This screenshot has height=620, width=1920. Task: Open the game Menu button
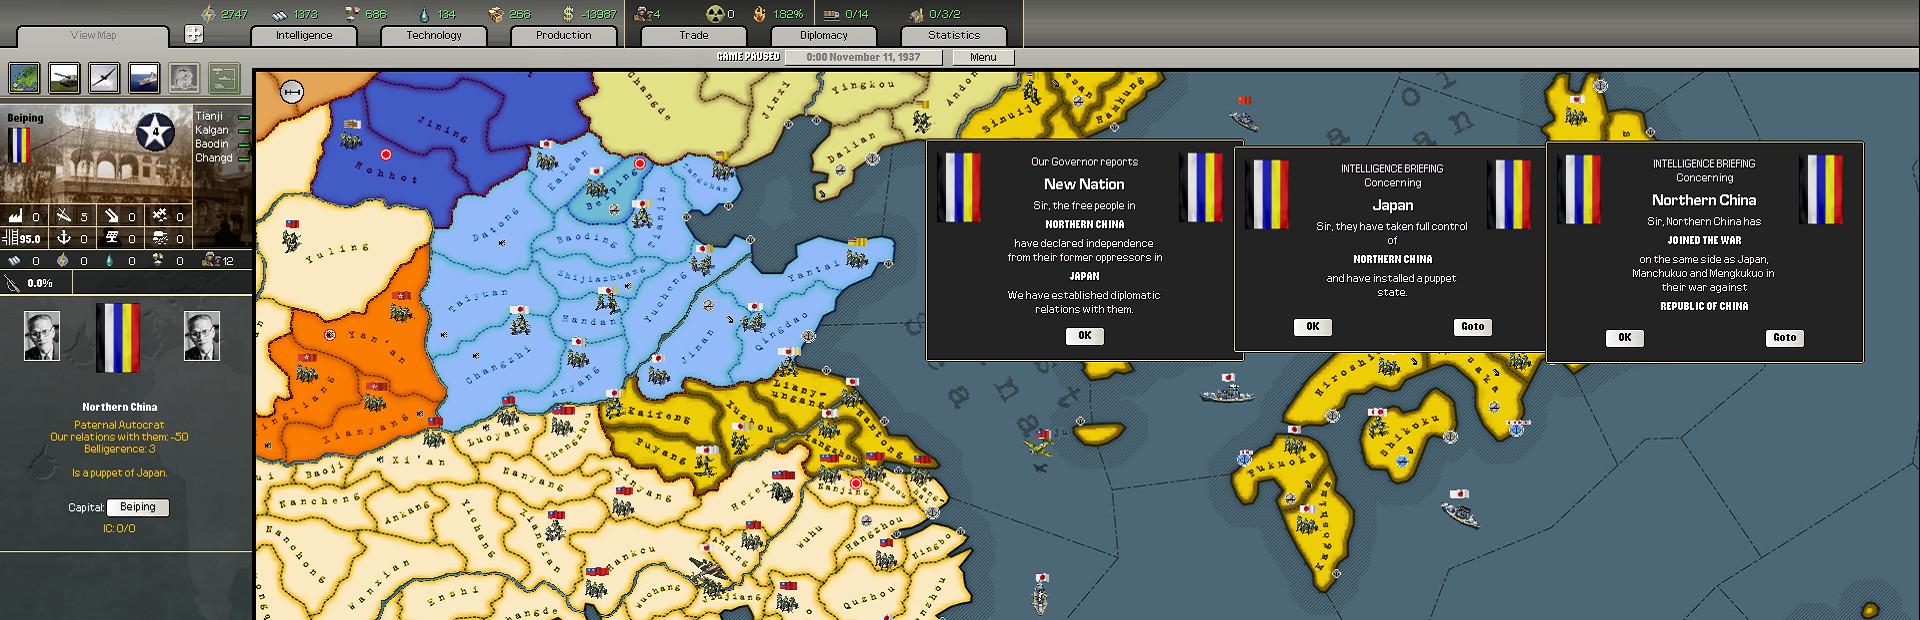point(982,57)
